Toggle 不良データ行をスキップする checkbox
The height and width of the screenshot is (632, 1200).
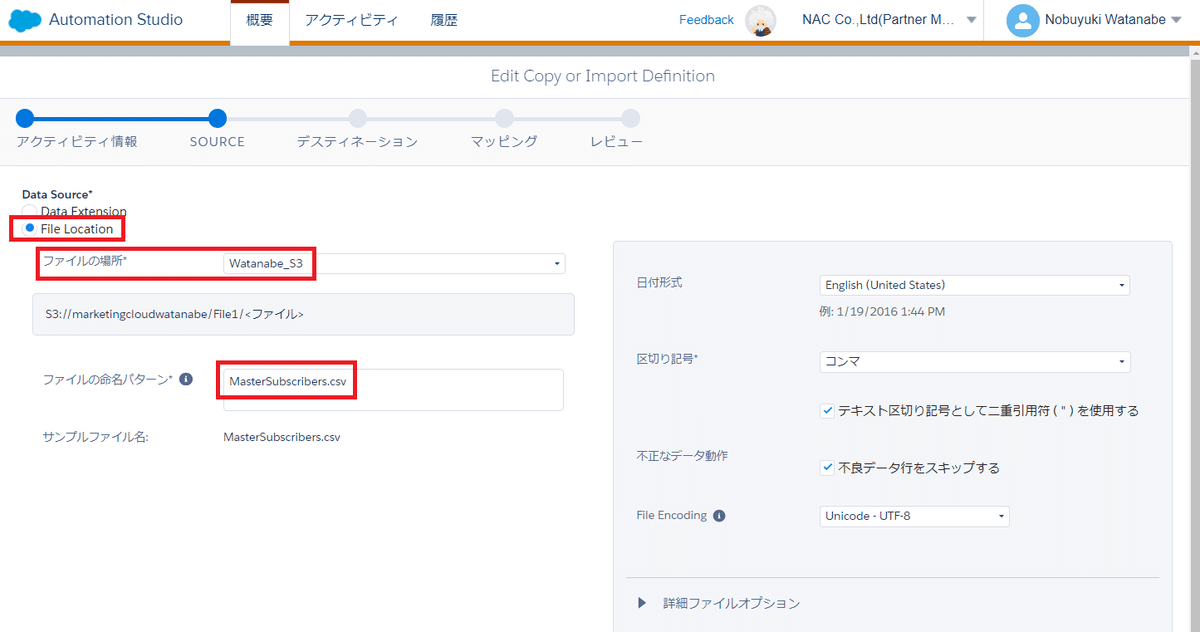pyautogui.click(x=827, y=467)
